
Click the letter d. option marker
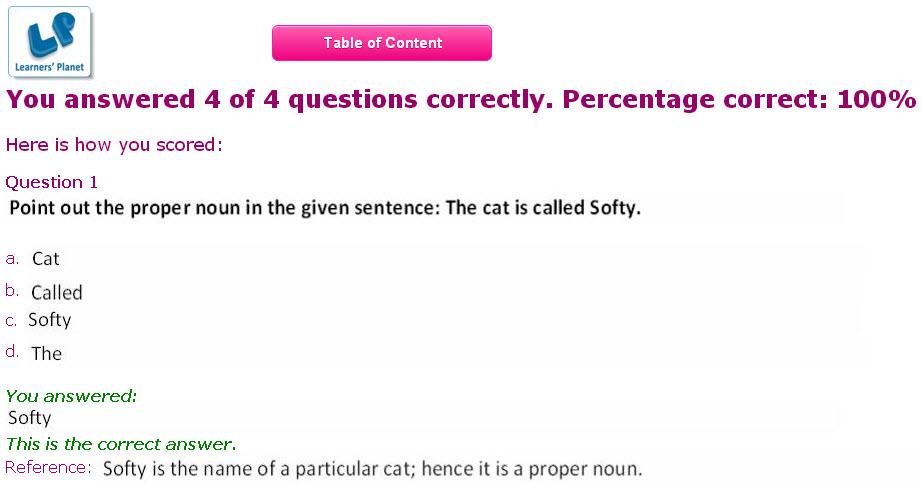(x=12, y=351)
